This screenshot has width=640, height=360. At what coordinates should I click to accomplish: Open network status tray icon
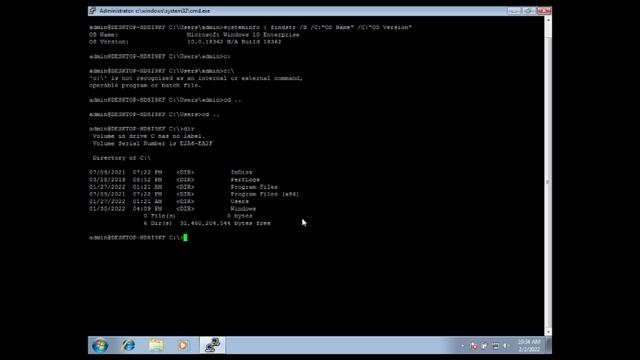coord(496,346)
